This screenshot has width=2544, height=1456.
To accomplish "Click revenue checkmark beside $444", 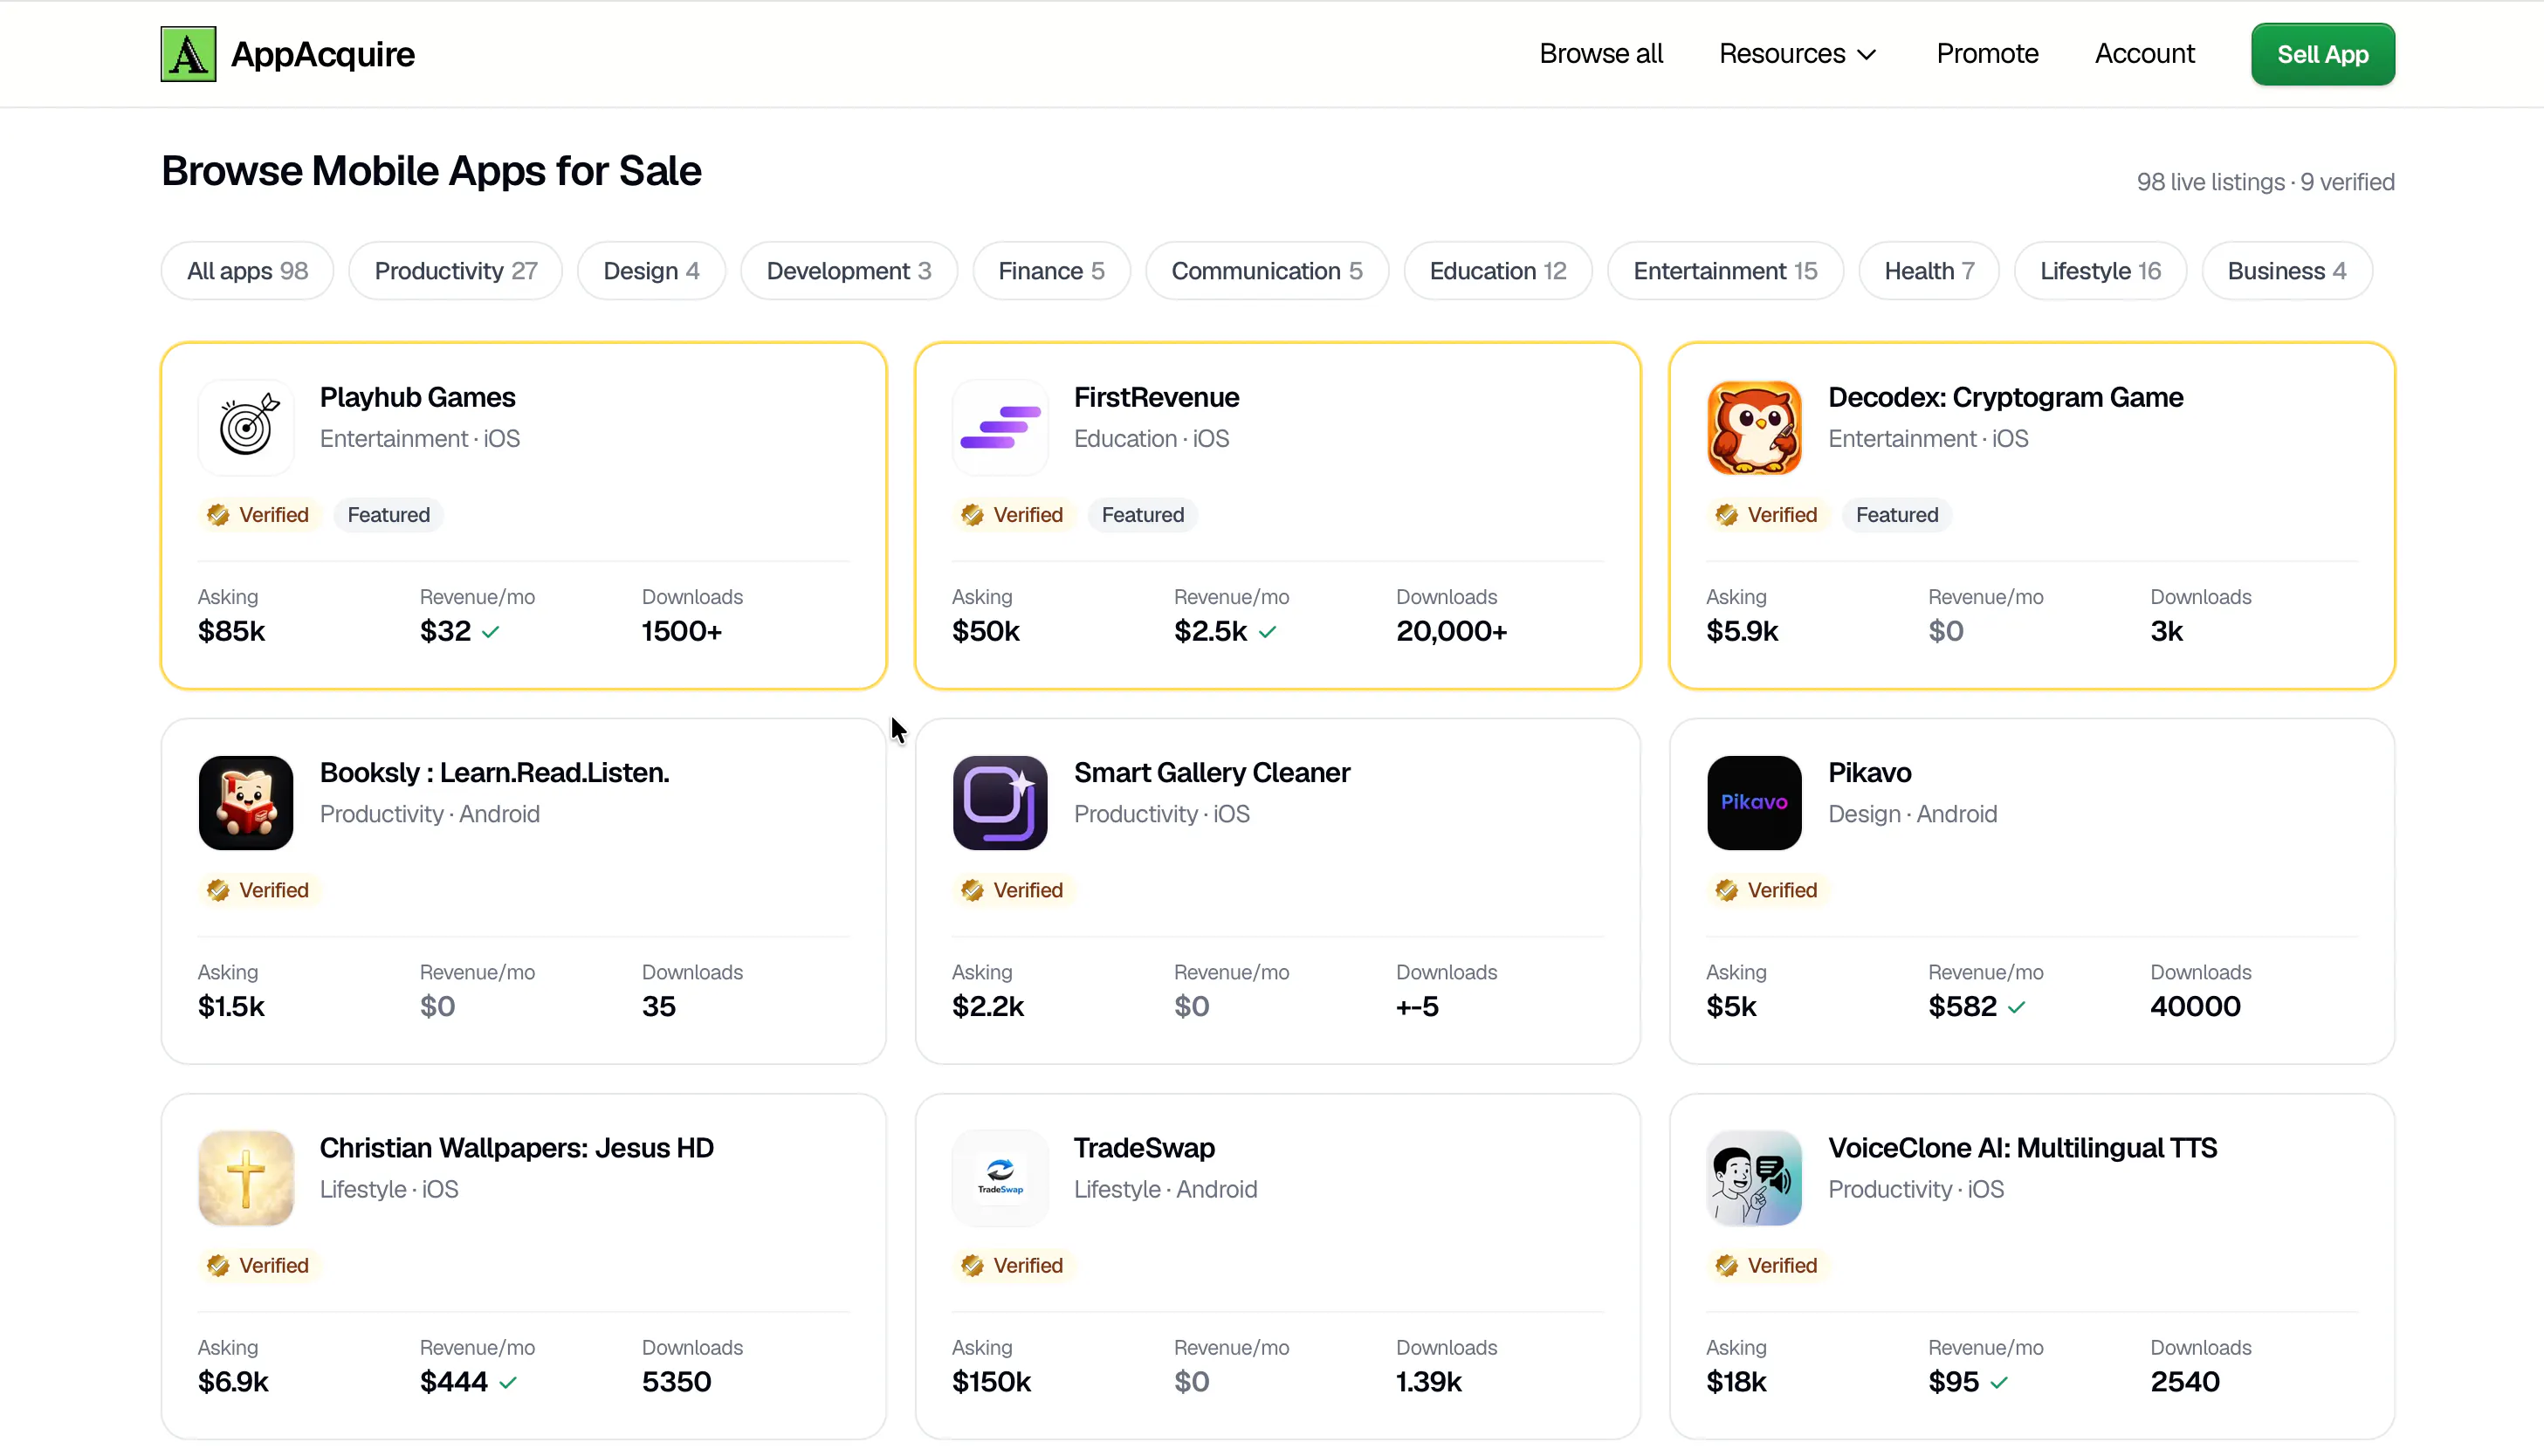I will pos(508,1382).
